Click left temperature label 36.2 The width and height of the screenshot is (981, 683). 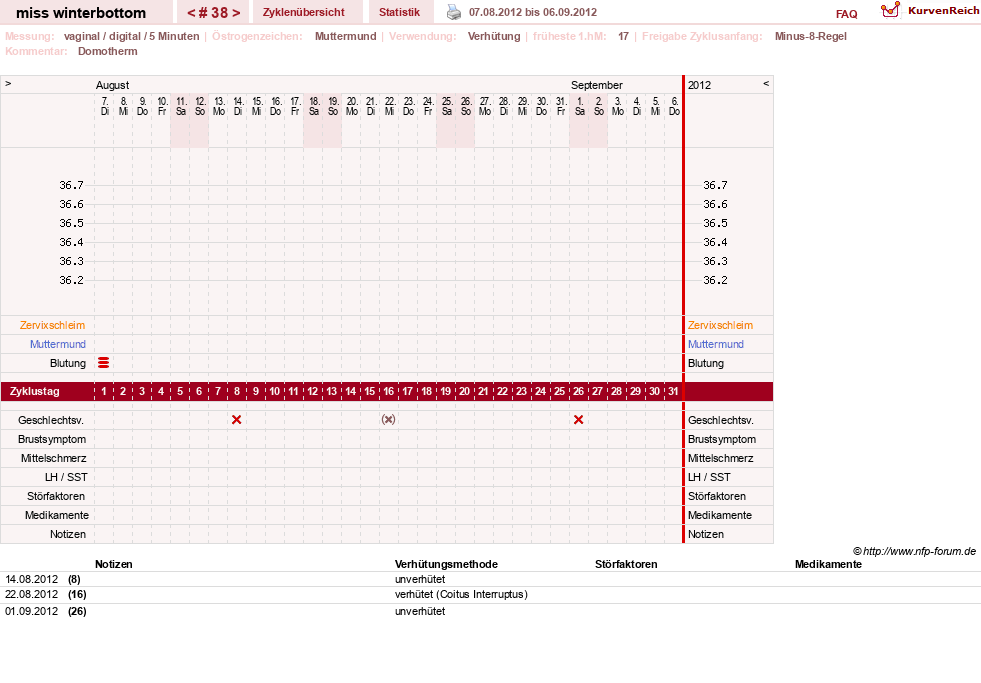(x=71, y=280)
